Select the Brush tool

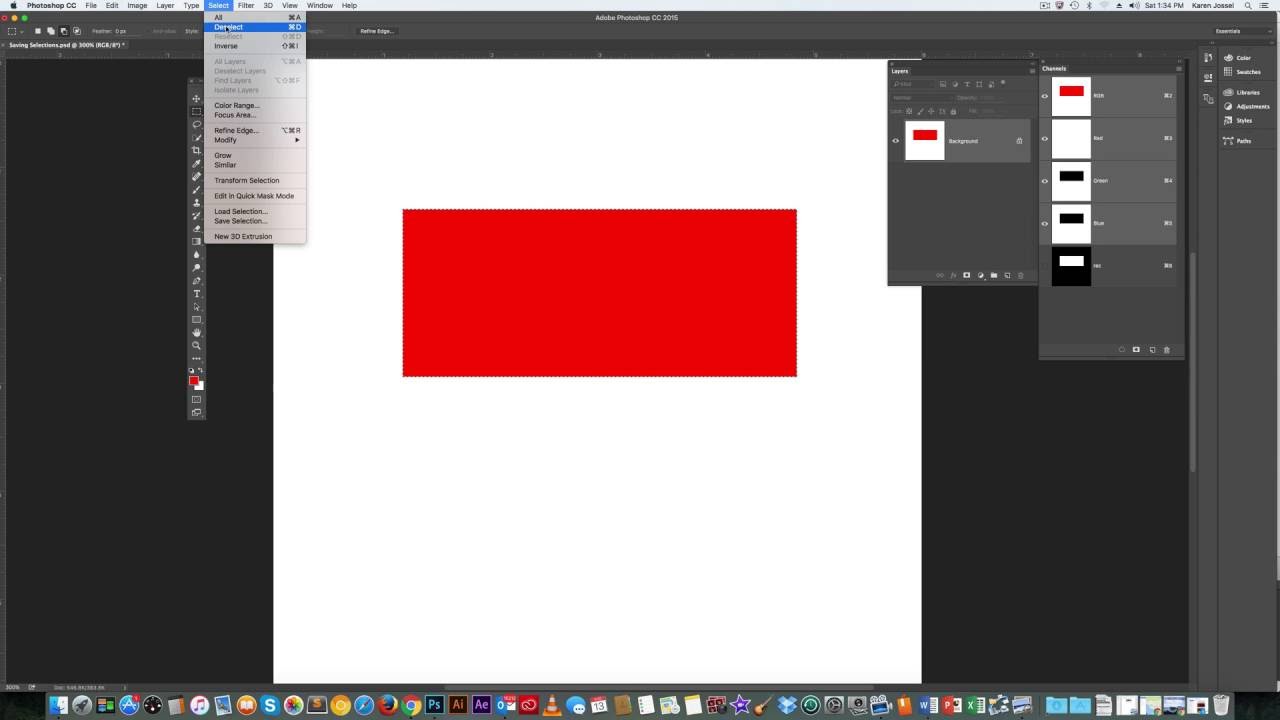[x=196, y=190]
